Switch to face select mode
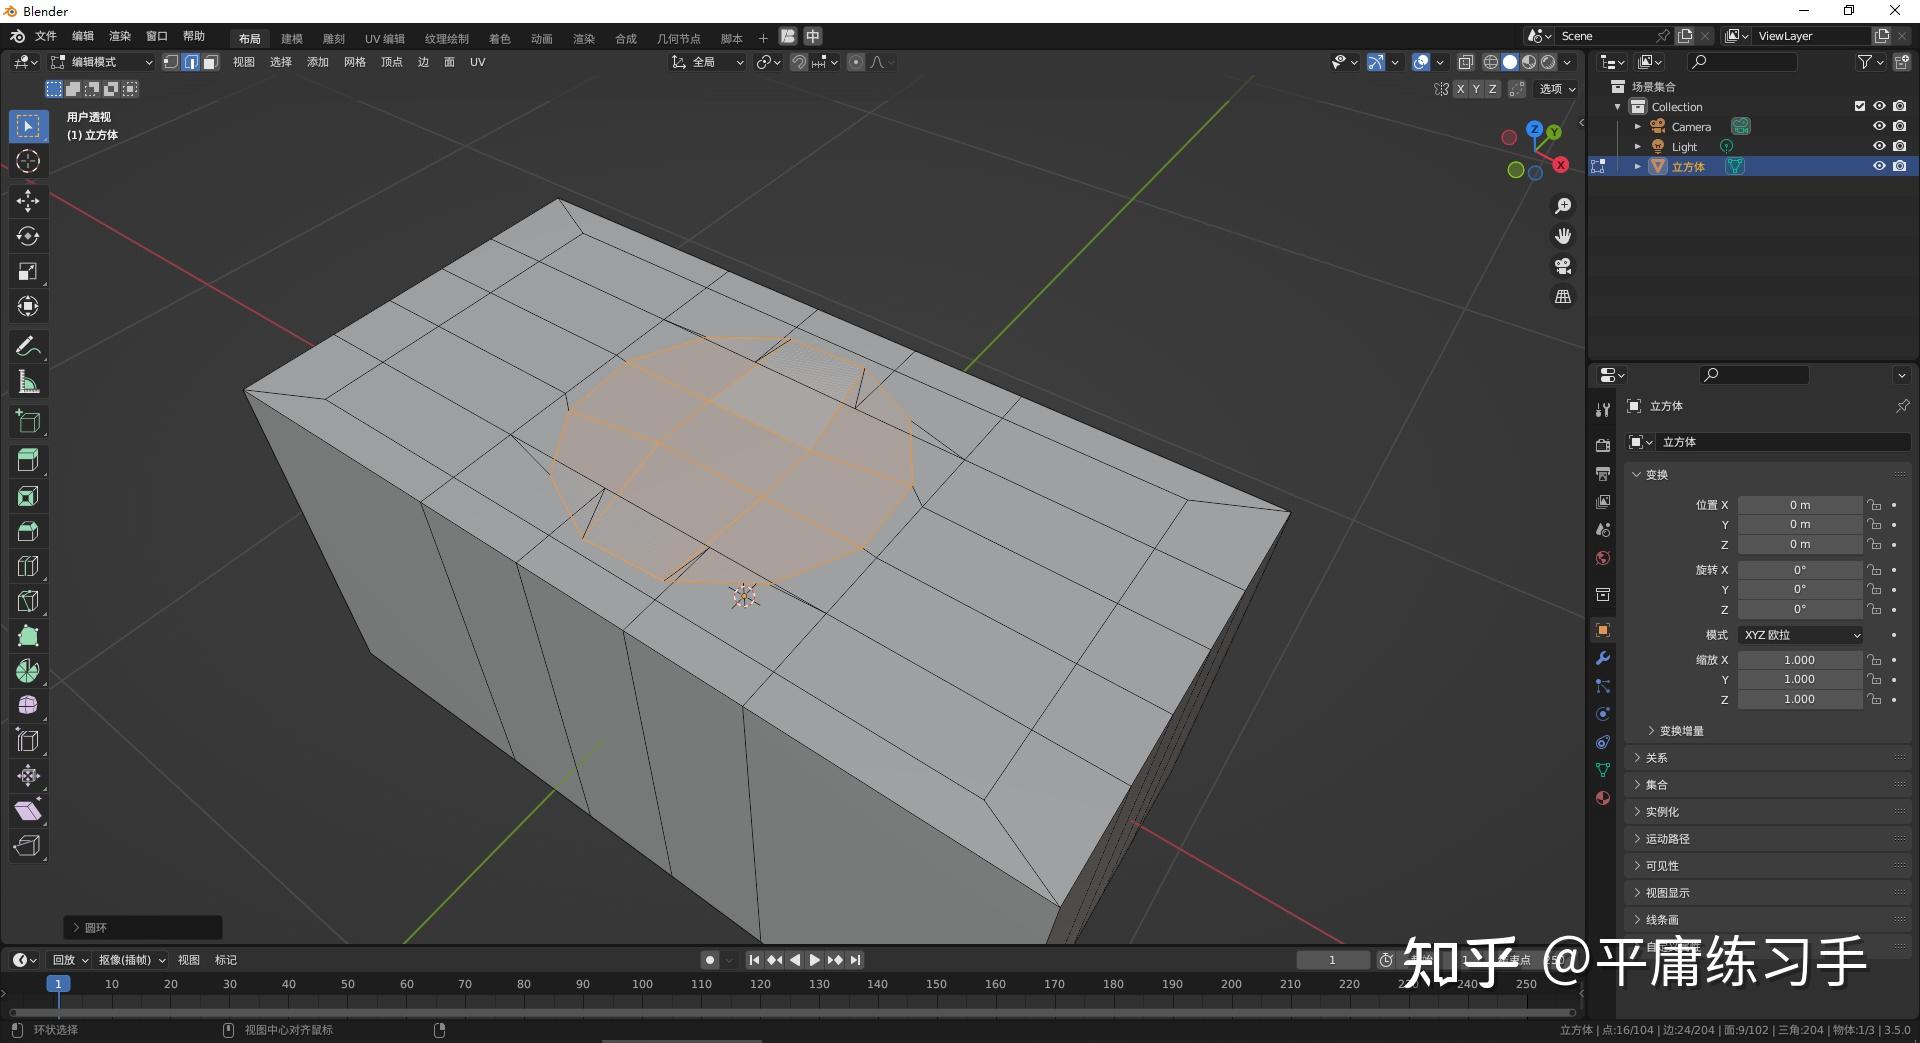The width and height of the screenshot is (1920, 1043). (x=211, y=62)
